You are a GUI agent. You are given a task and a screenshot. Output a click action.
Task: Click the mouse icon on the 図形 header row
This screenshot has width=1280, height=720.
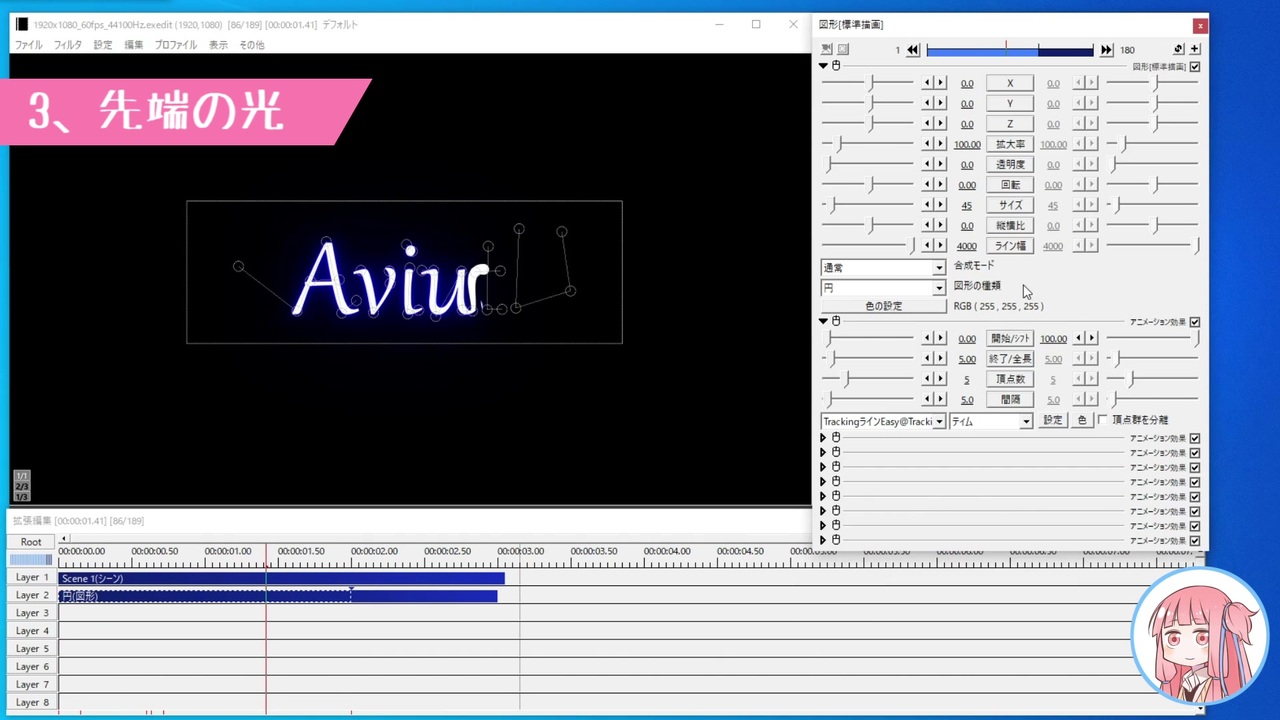pos(836,66)
